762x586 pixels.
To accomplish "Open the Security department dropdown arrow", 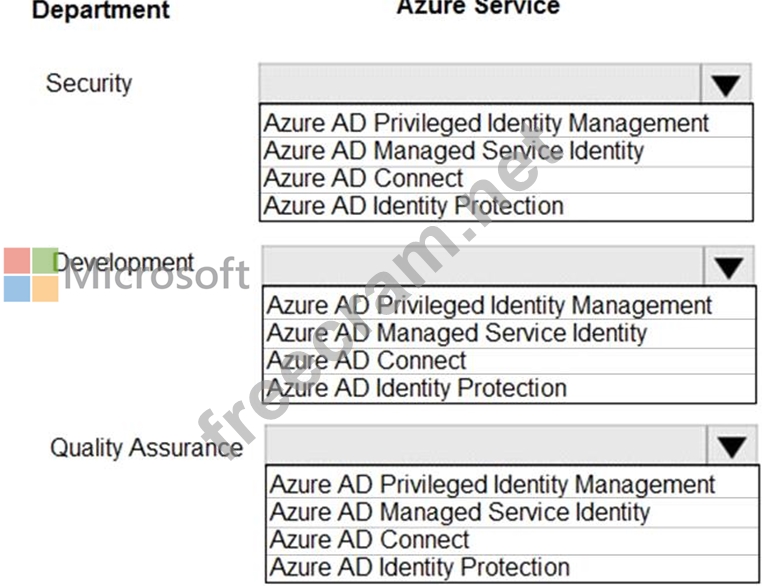I will click(x=726, y=84).
